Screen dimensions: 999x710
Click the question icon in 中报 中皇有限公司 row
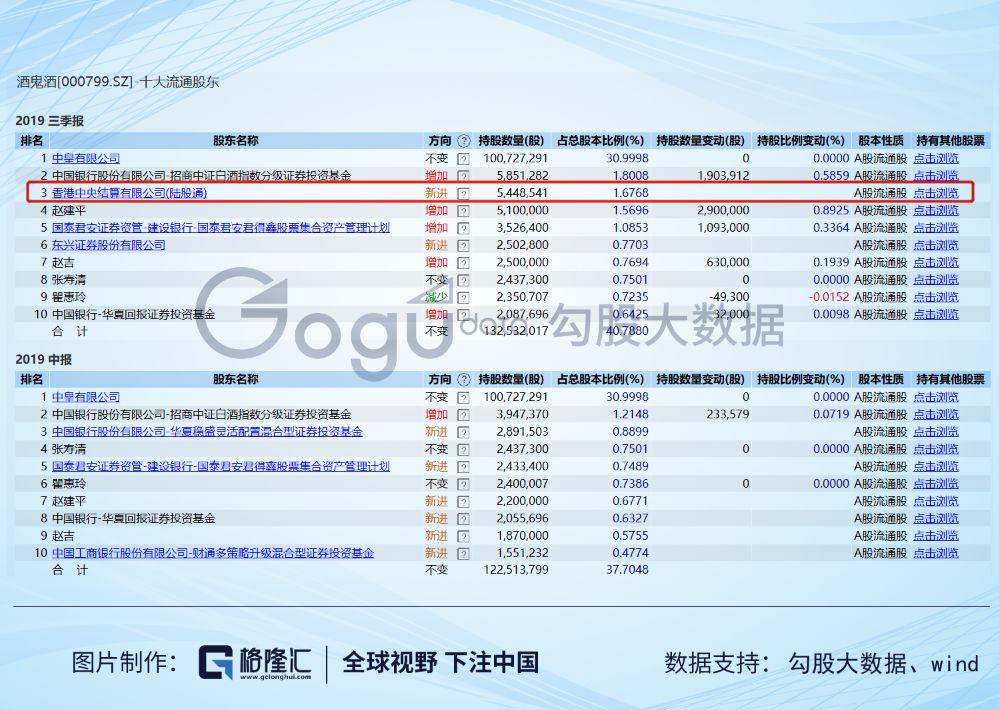tap(463, 398)
